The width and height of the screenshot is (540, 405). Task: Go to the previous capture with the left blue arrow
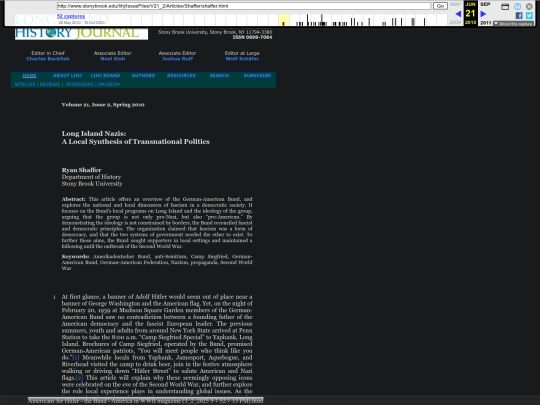pyautogui.click(x=458, y=14)
